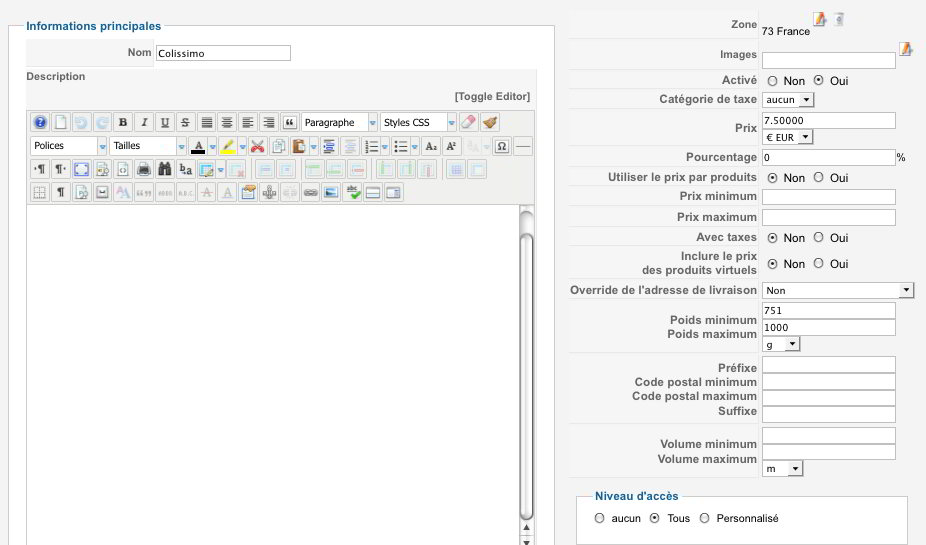Copy selection using copy icon
This screenshot has height=545, width=926.
pos(278,146)
